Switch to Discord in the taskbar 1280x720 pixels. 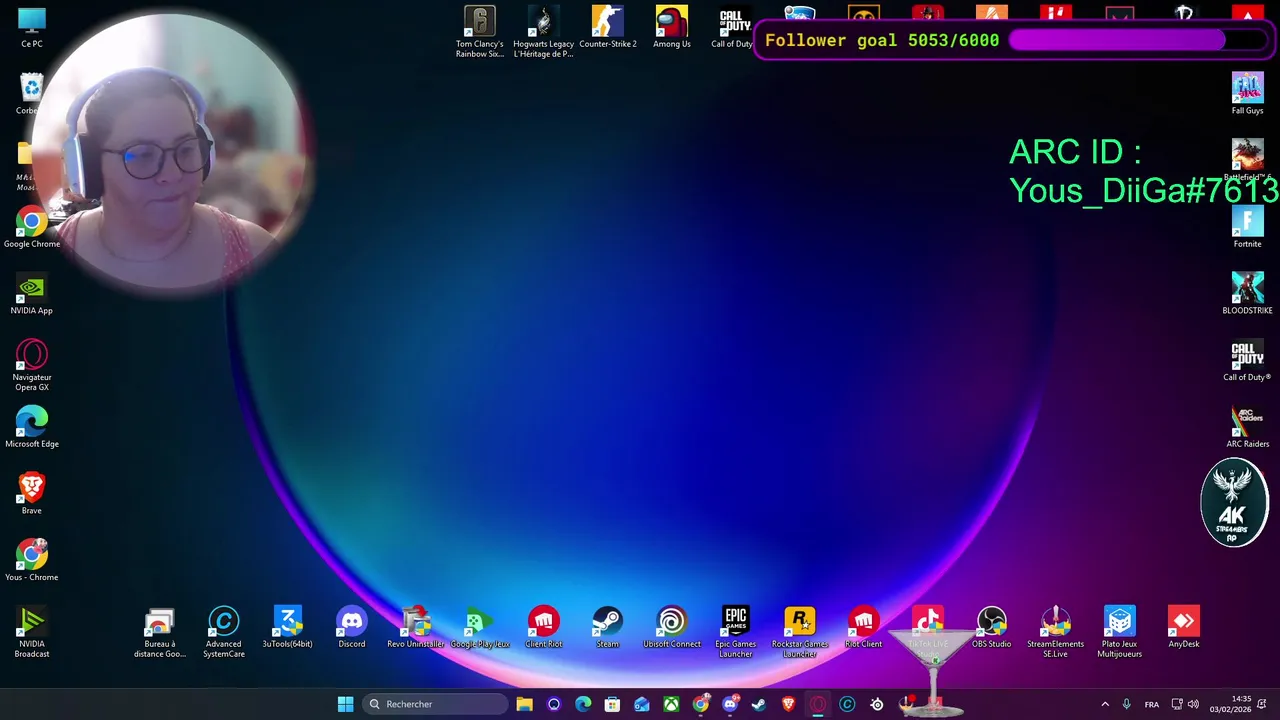(730, 704)
